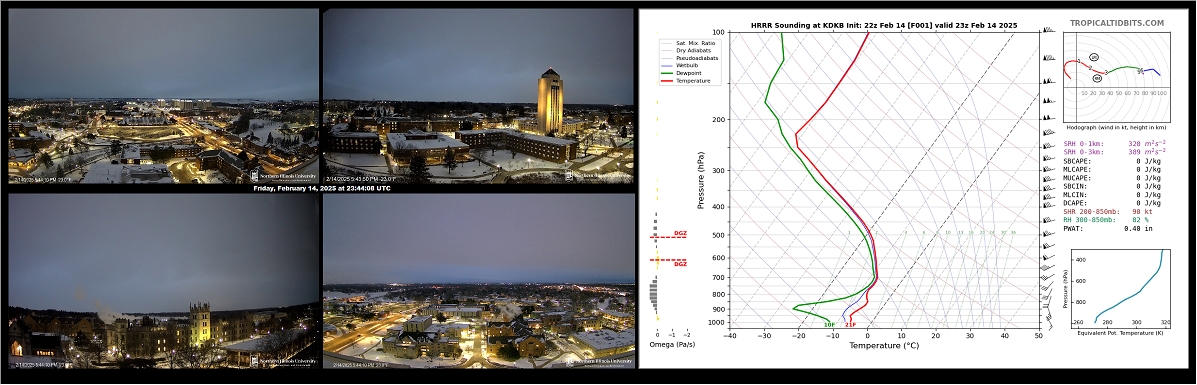Open the bottom-left castle building webcam view
Viewport: 1197px width, 385px height.
click(163, 281)
